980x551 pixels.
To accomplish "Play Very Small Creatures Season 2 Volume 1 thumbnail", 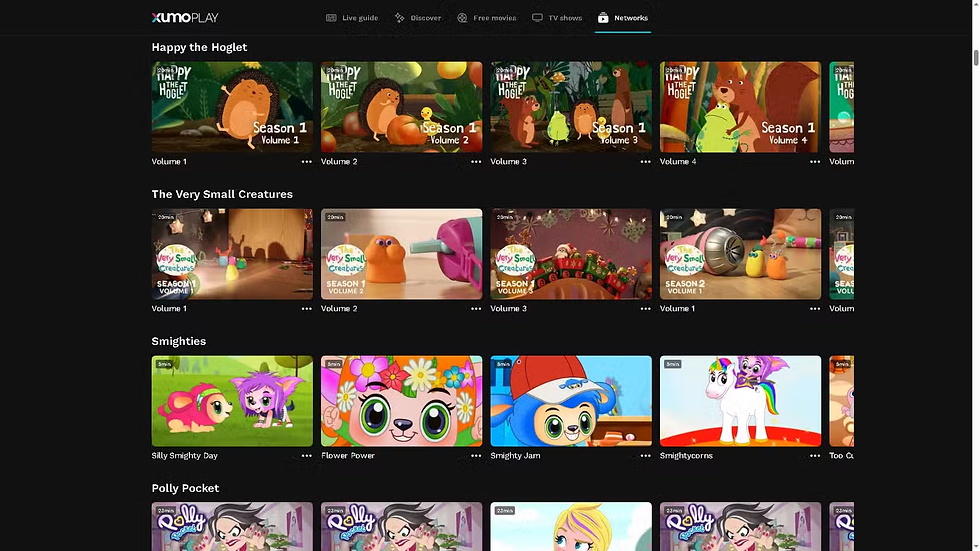I will pyautogui.click(x=740, y=254).
